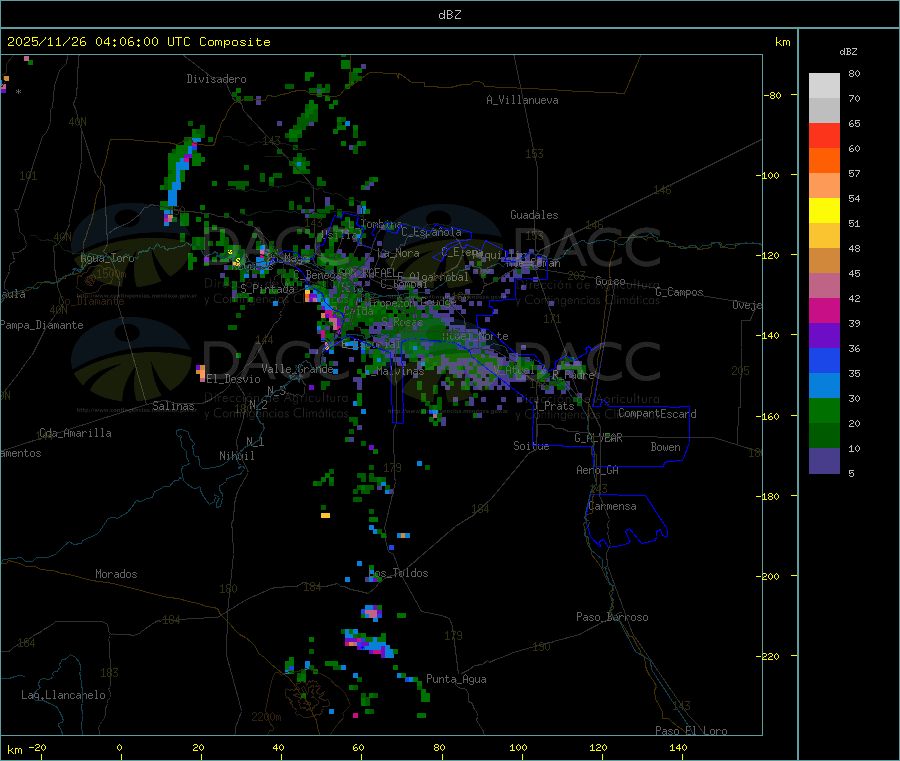Click the C_Española map label
The image size is (900, 761).
click(x=431, y=232)
